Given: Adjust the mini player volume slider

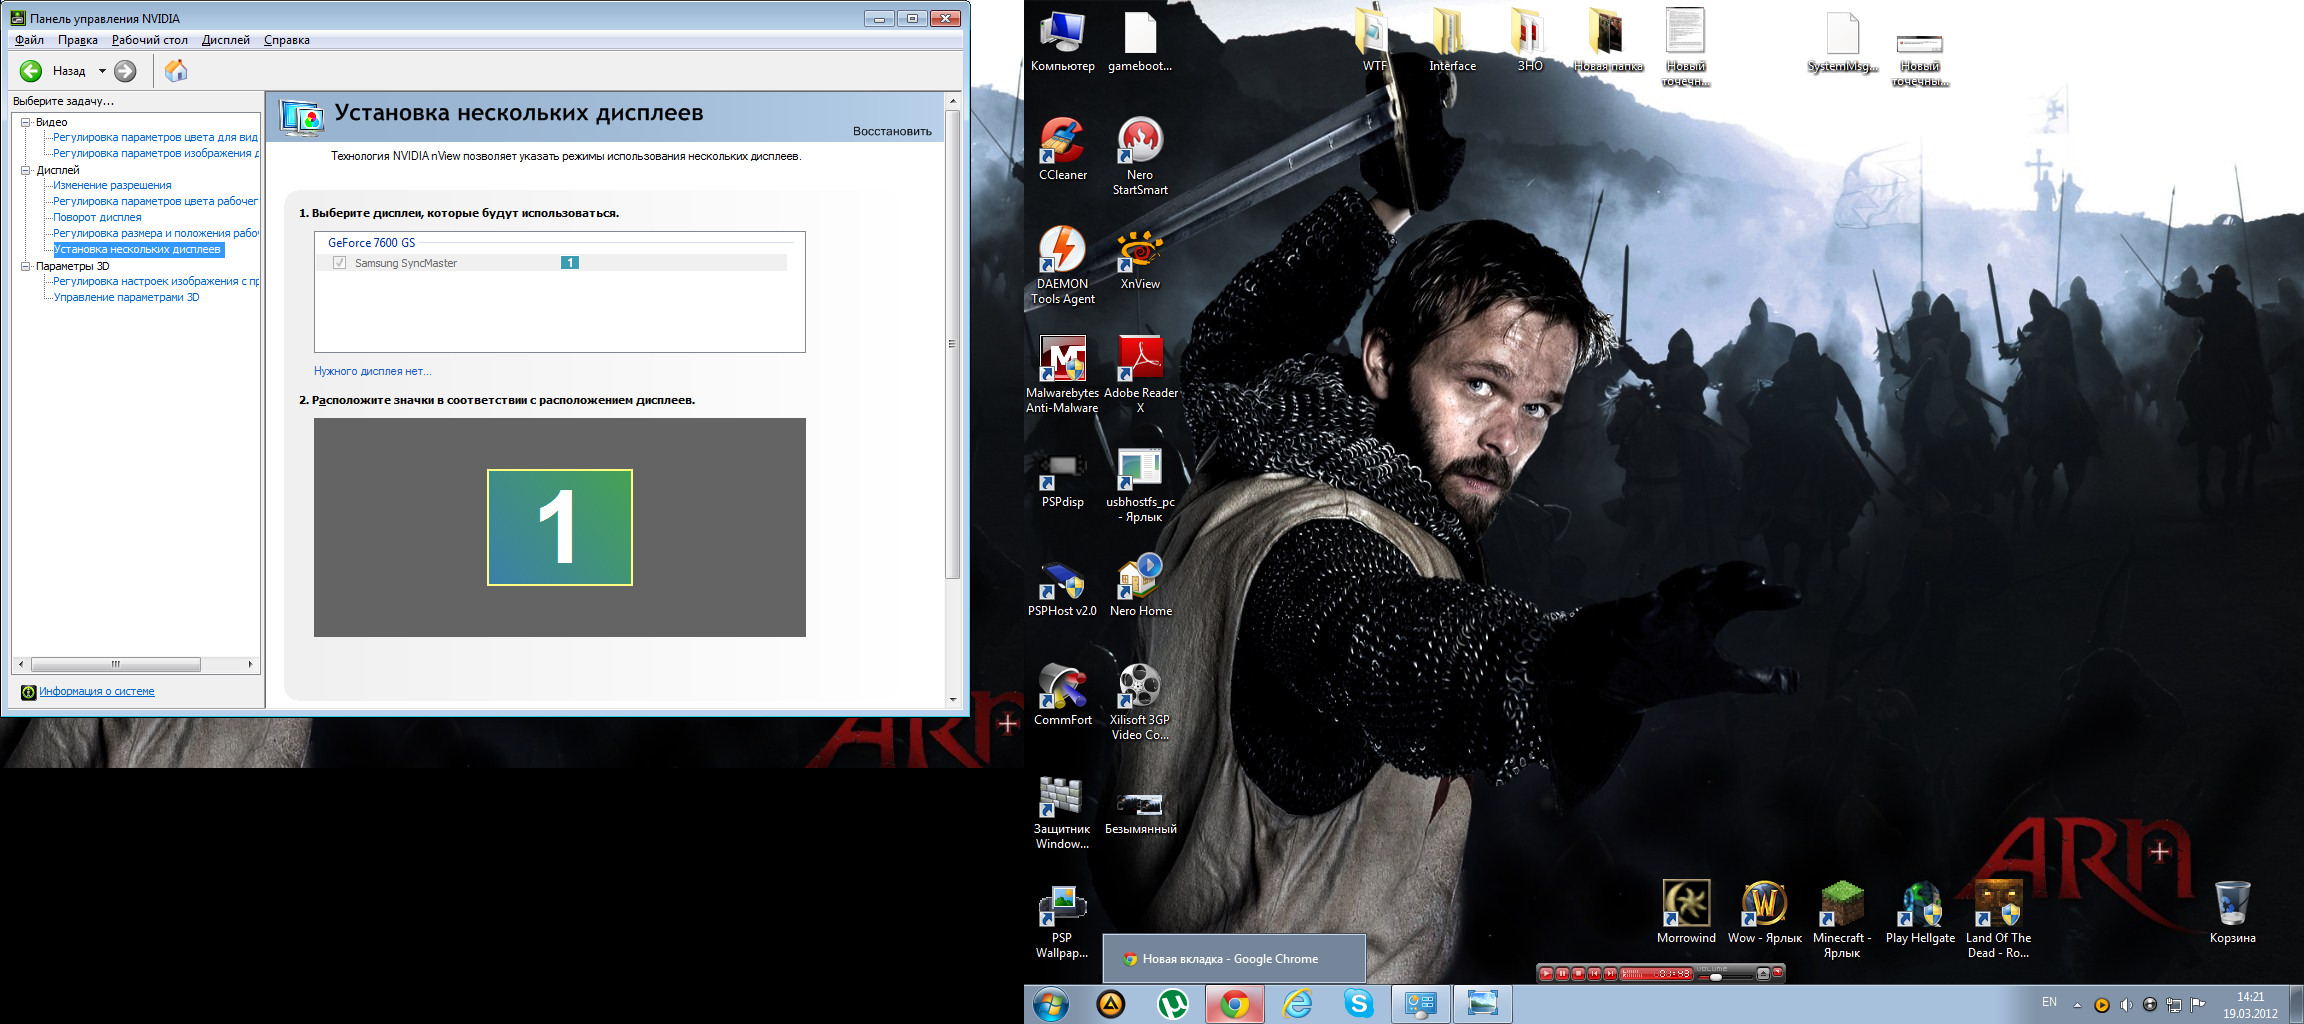Looking at the screenshot, I should [x=1716, y=977].
